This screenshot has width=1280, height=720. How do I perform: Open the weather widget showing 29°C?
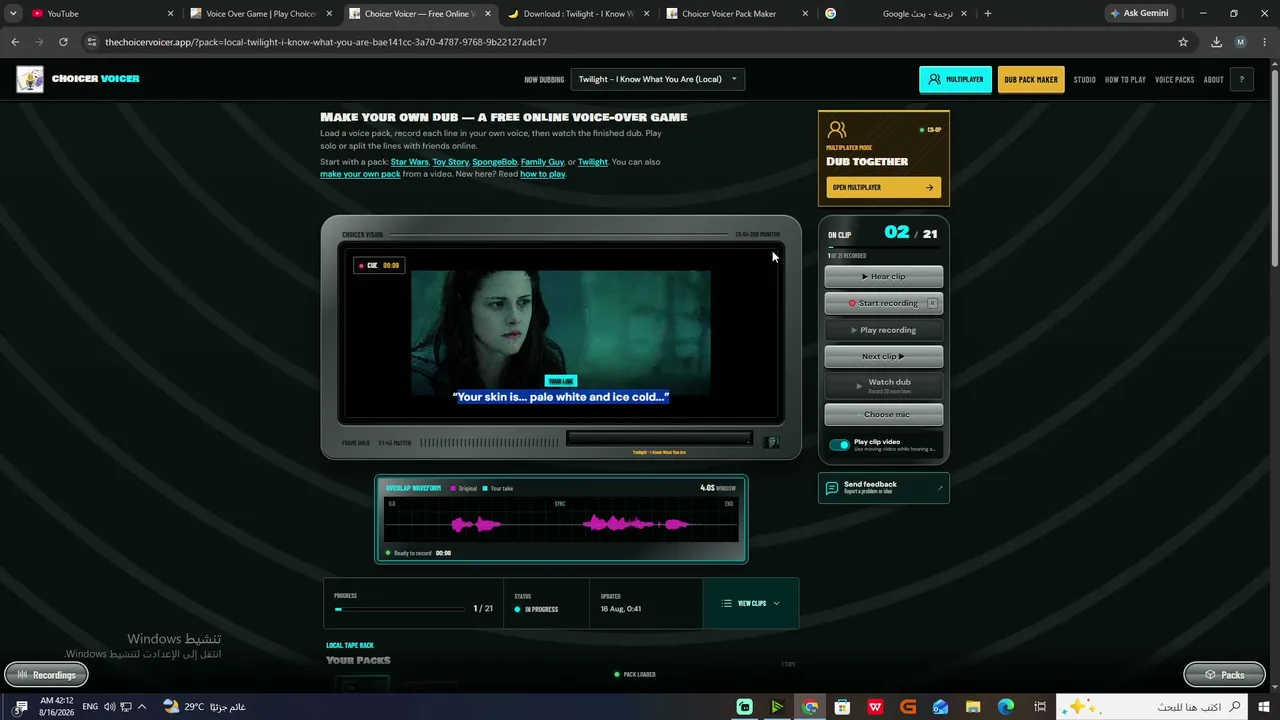[x=203, y=707]
